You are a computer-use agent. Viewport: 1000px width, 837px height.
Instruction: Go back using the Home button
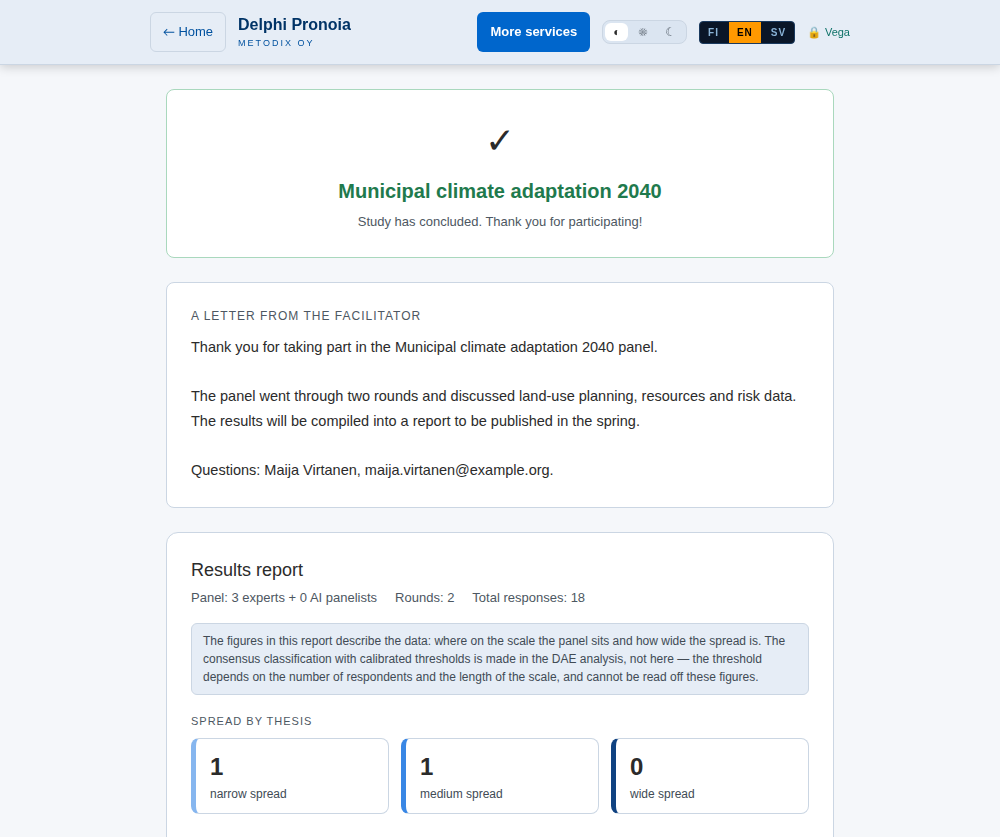pos(188,32)
